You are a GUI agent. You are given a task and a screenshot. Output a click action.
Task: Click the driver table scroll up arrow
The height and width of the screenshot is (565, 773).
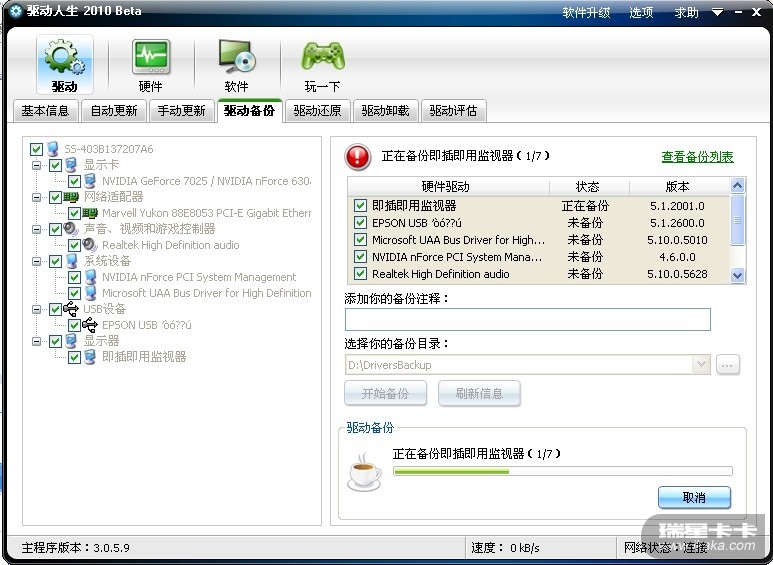coord(738,186)
